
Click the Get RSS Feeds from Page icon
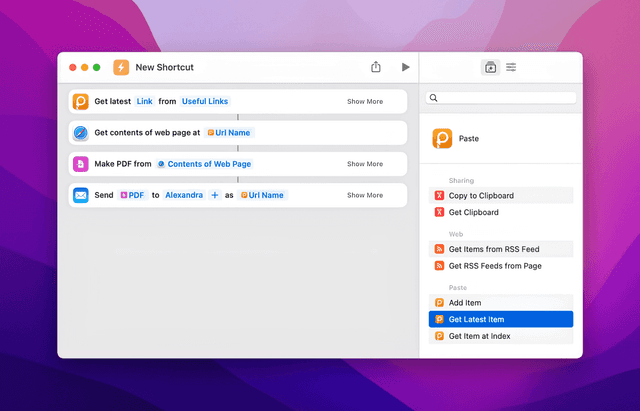(x=439, y=266)
